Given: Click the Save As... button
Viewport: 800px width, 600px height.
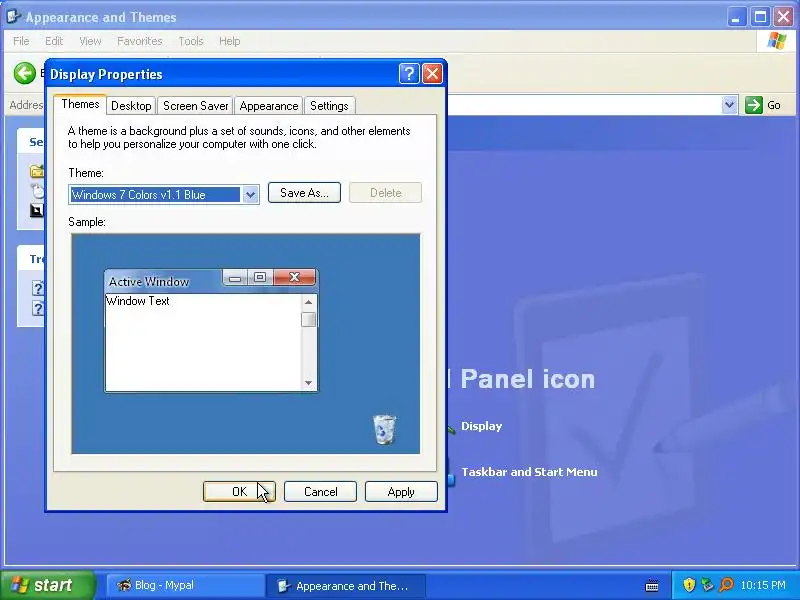Looking at the screenshot, I should (304, 193).
